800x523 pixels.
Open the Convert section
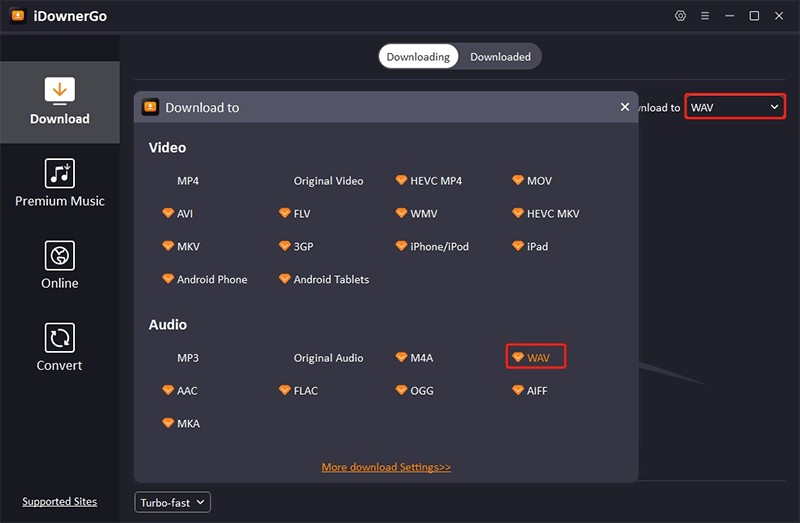pos(60,348)
